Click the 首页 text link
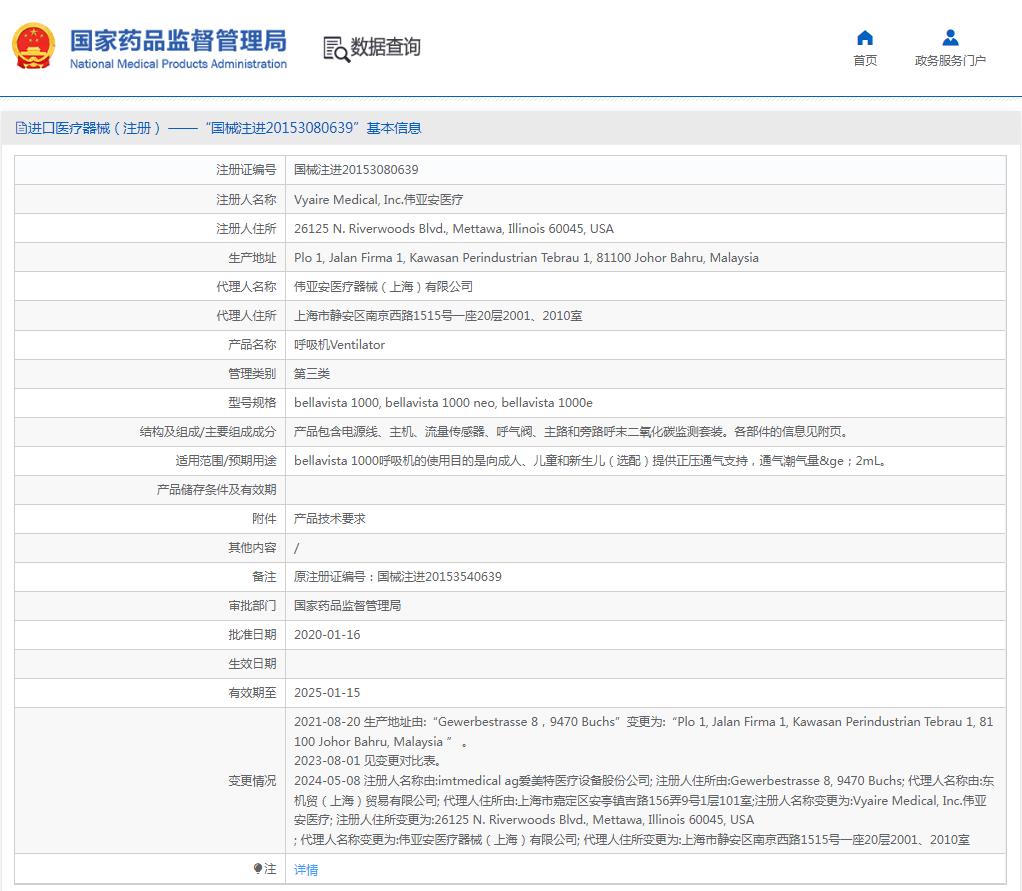Viewport: 1022px width, 891px height. click(864, 60)
